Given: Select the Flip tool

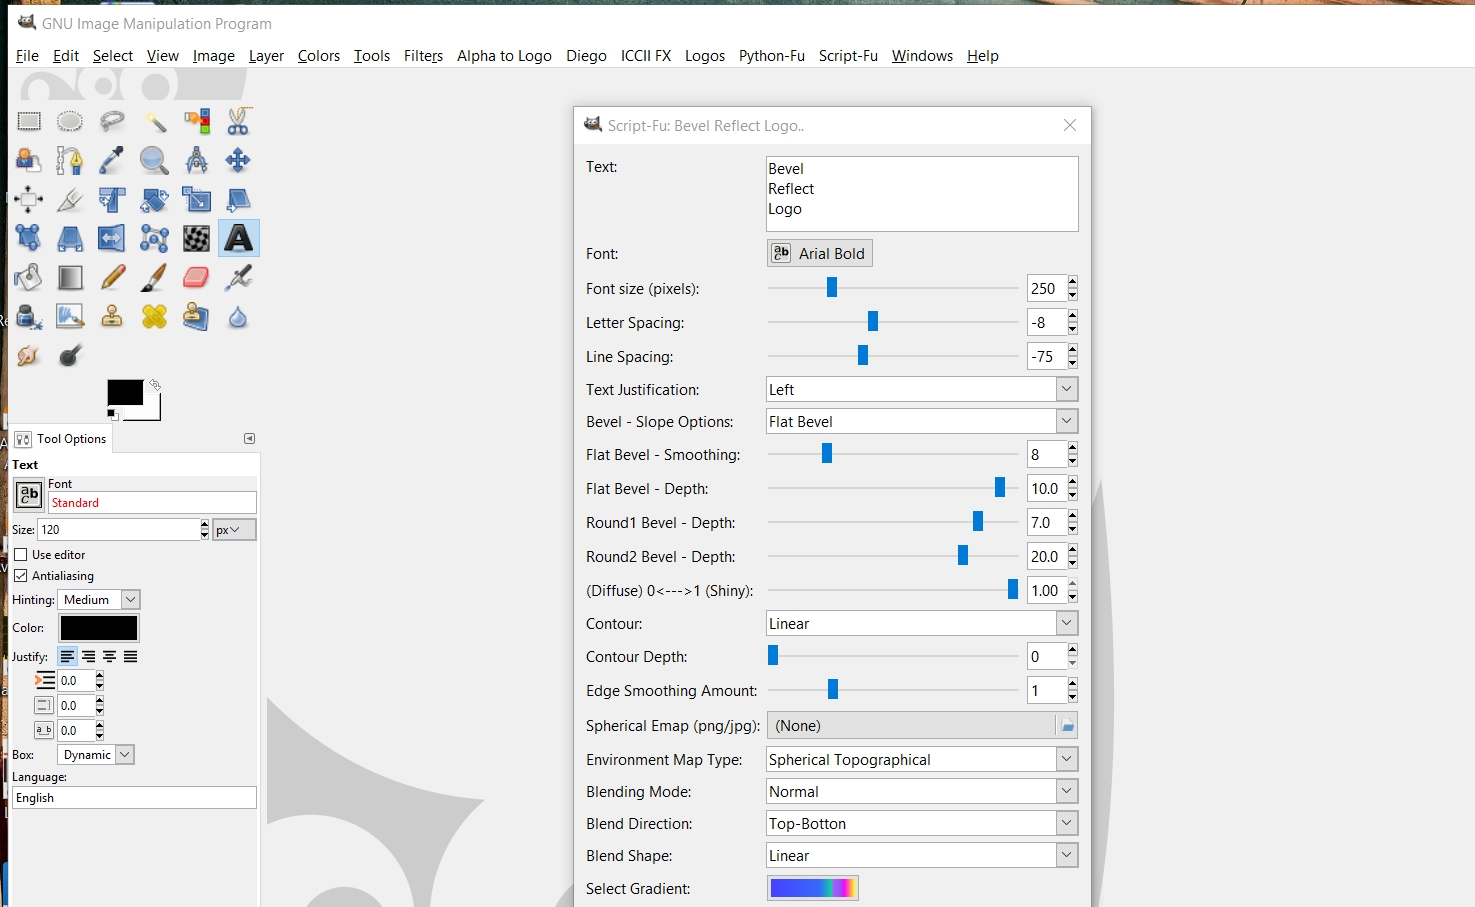Looking at the screenshot, I should coord(112,238).
